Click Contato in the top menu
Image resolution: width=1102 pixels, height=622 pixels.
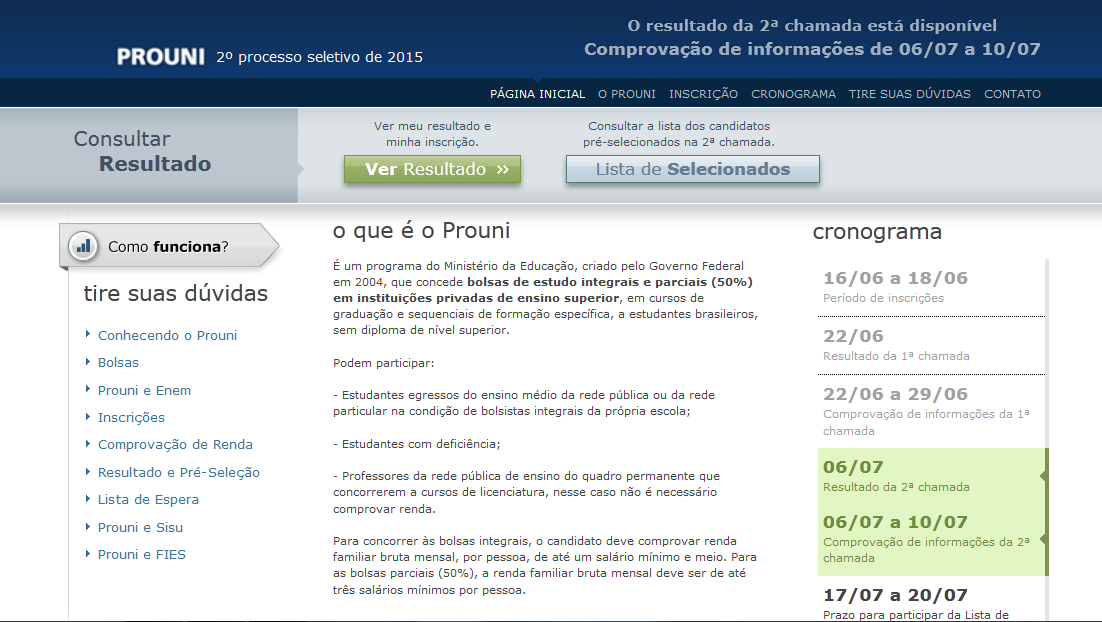(x=1012, y=94)
